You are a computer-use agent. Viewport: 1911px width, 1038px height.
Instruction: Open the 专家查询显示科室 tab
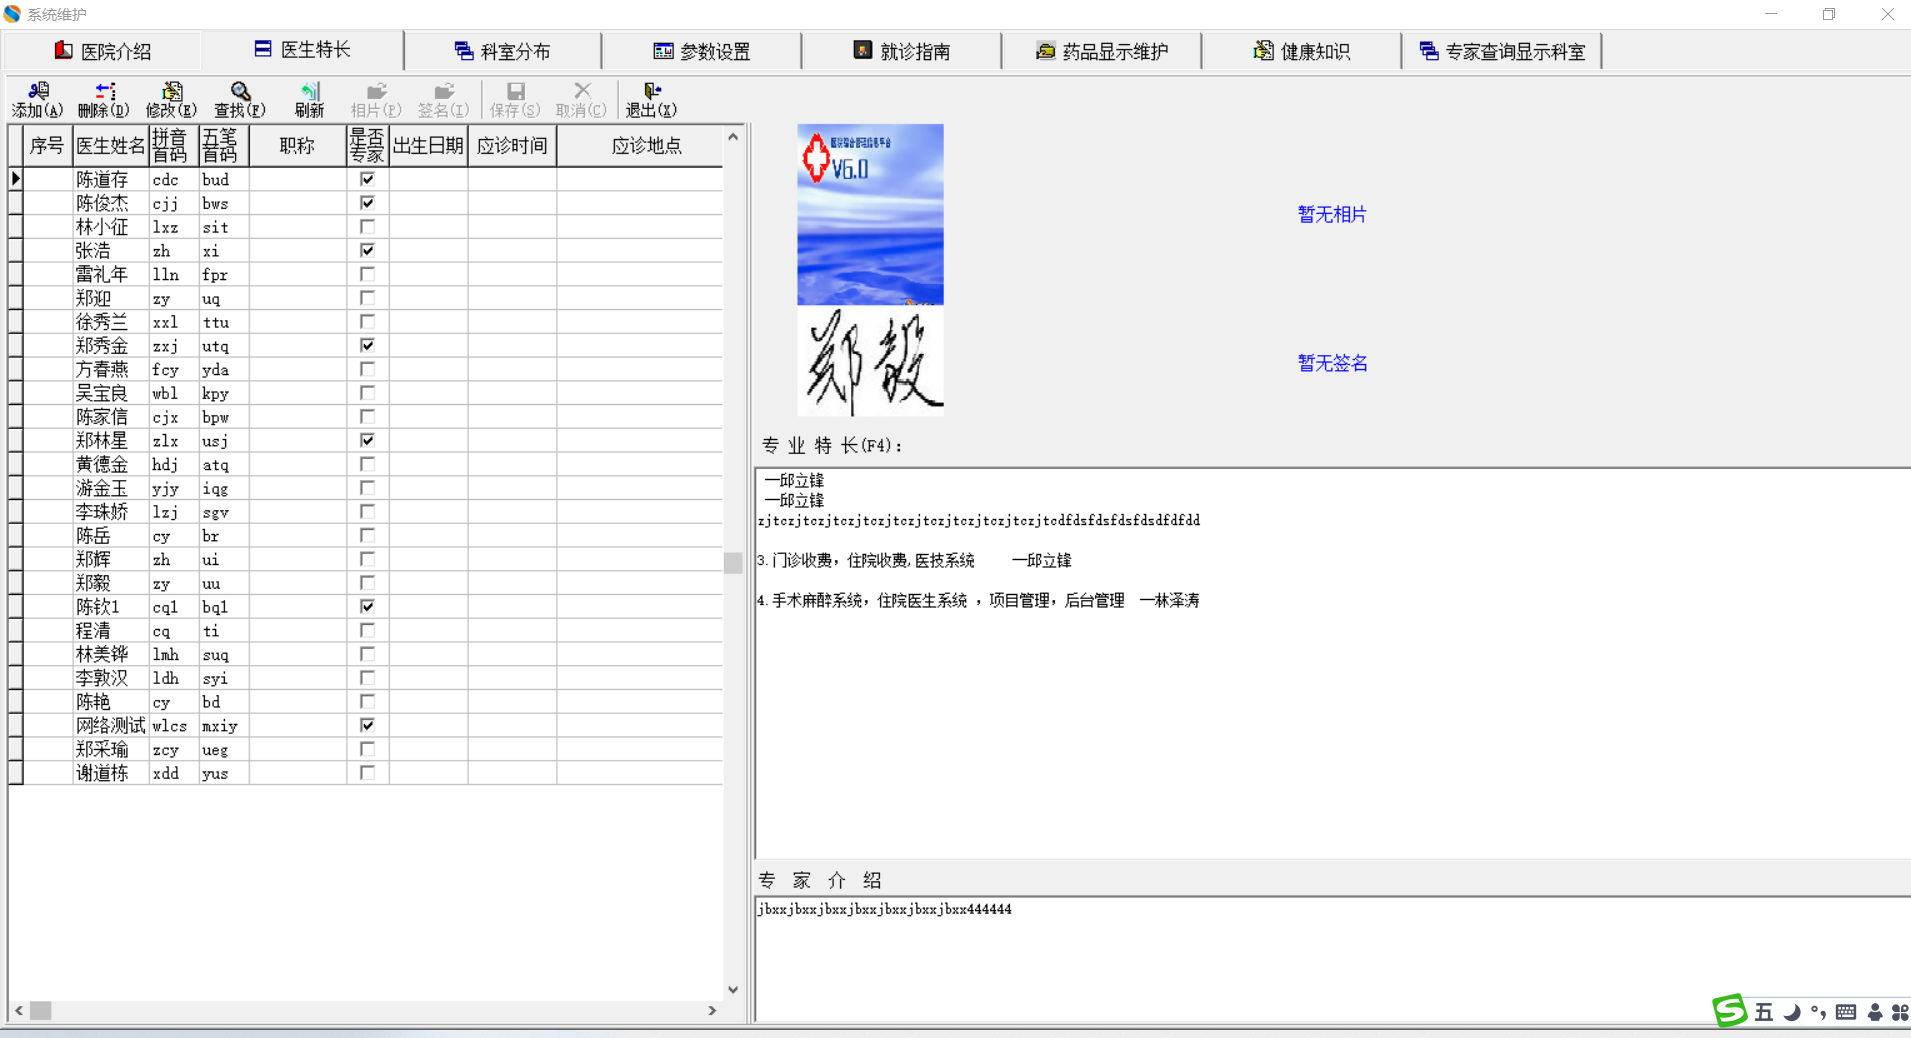coord(1501,51)
